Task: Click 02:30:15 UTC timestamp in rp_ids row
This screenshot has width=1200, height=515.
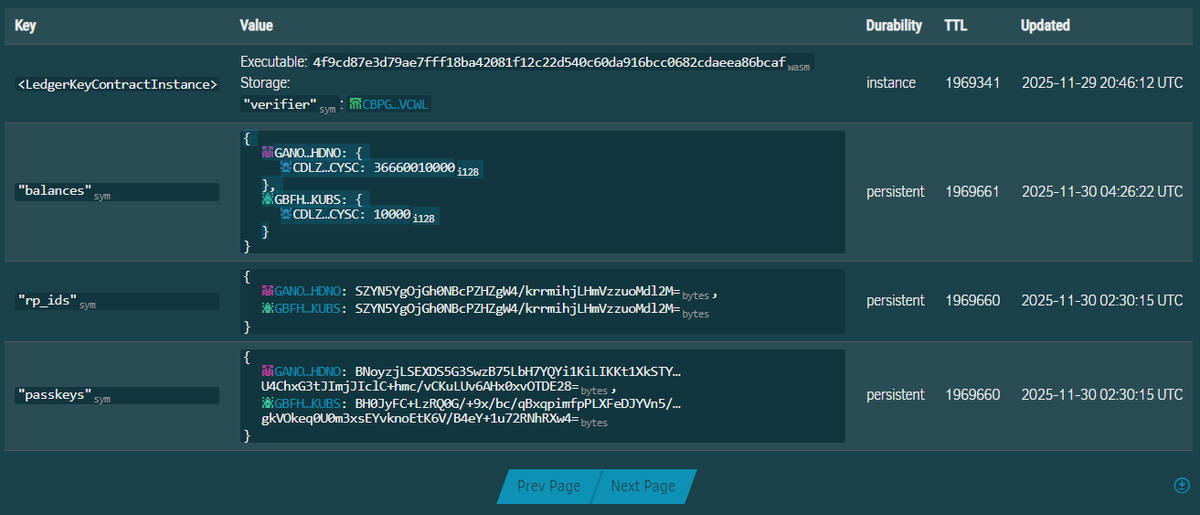Action: point(1102,300)
